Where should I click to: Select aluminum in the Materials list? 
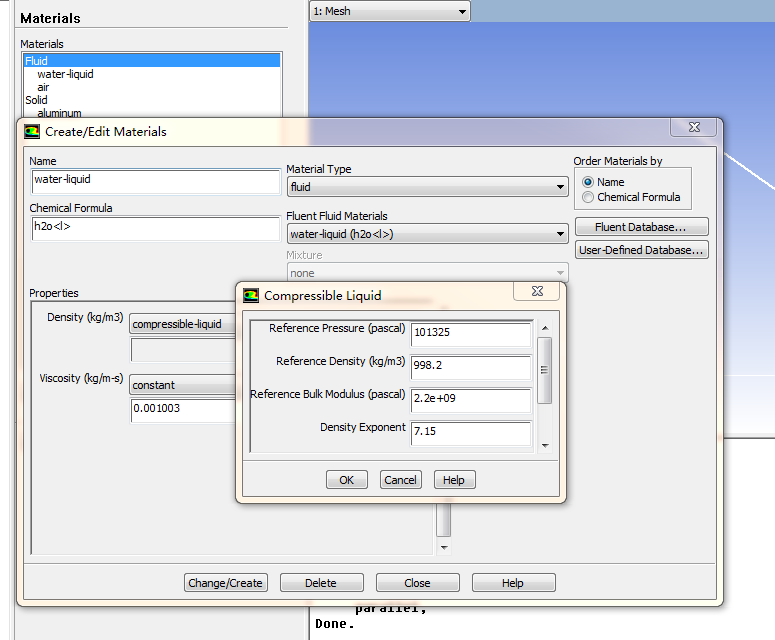point(59,113)
